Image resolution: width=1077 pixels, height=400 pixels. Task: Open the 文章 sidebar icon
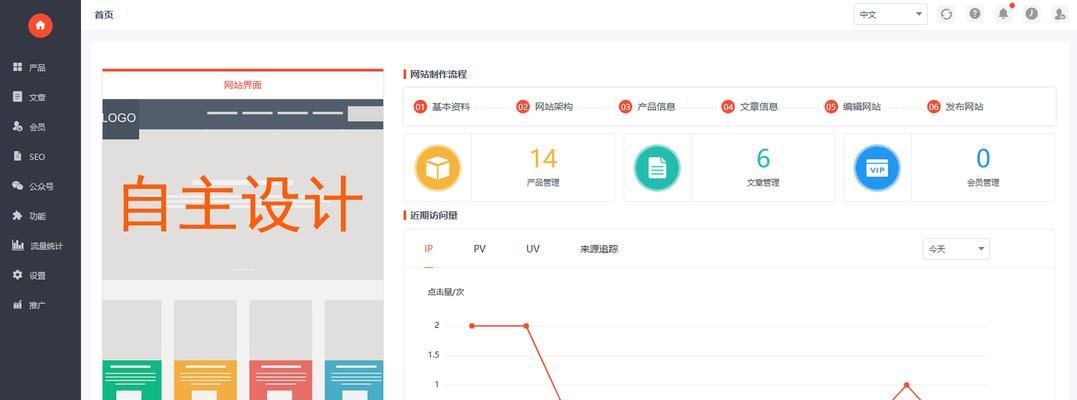point(18,97)
